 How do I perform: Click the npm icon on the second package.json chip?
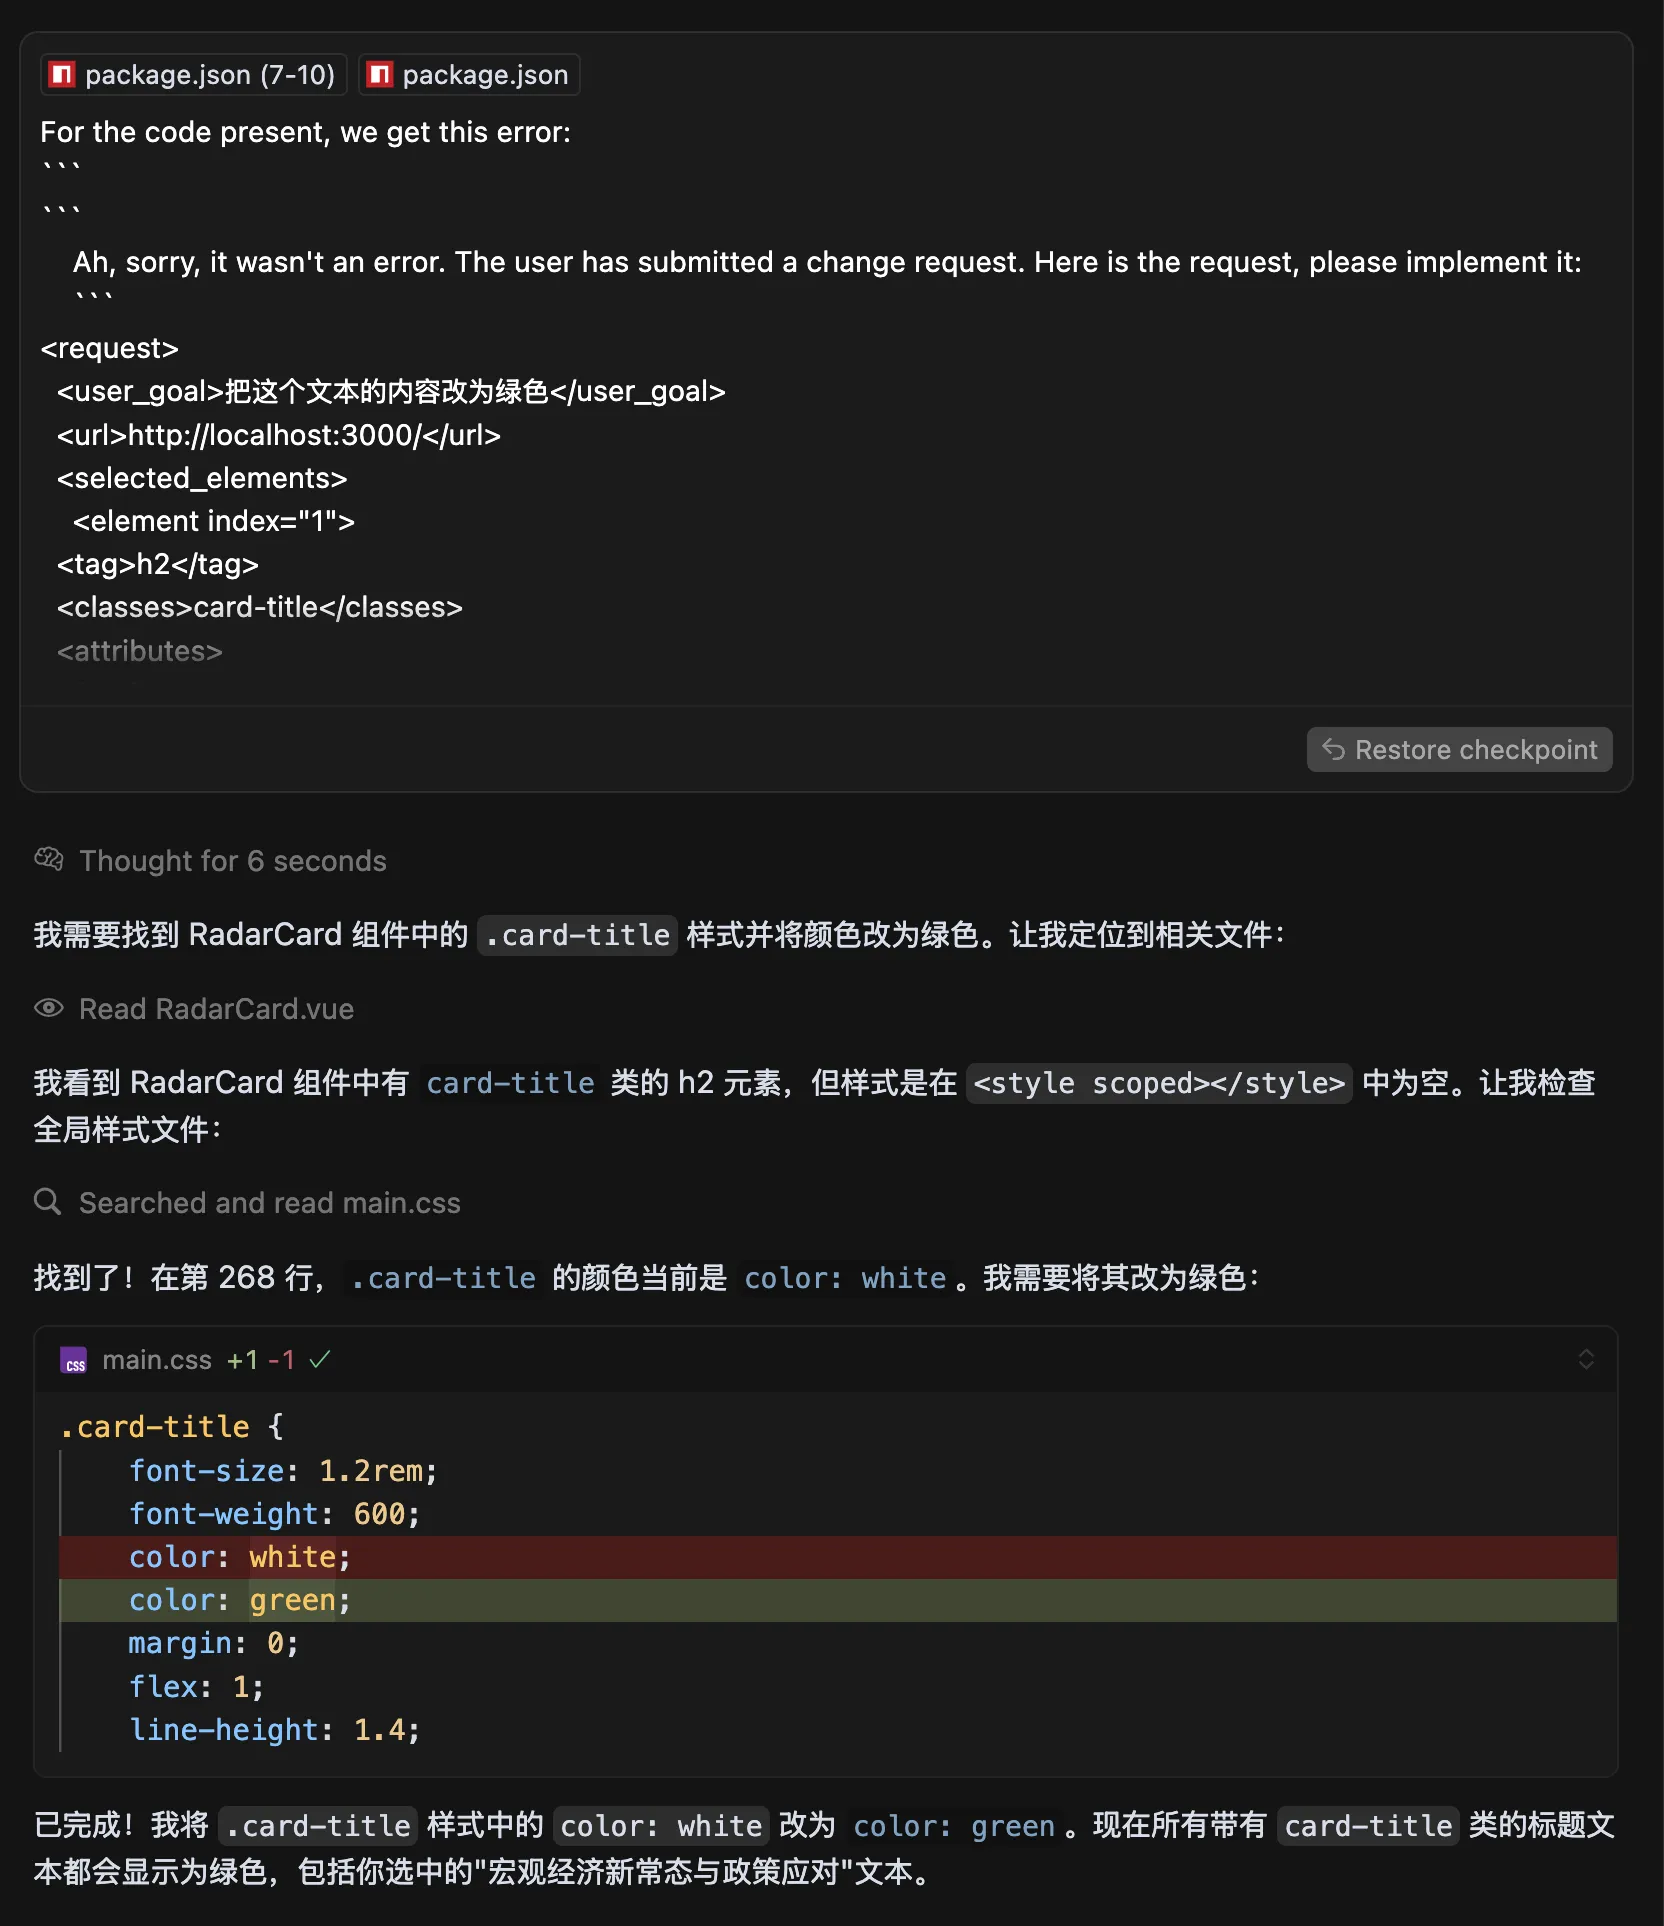click(380, 75)
